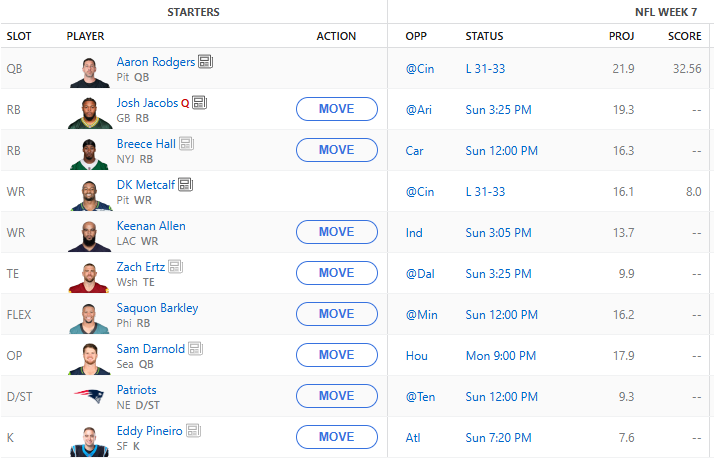Click Sam Darnold's headshot photo
Viewport: 714px width, 458px height.
[x=89, y=355]
